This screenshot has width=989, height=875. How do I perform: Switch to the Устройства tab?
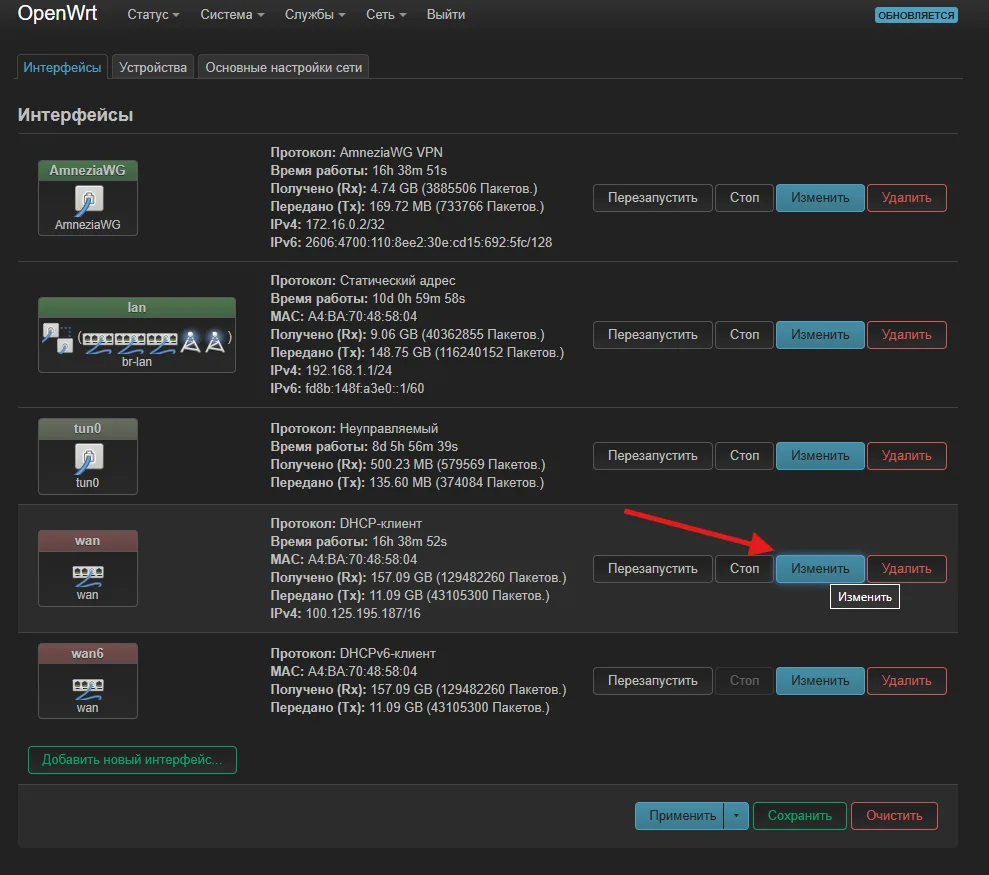(153, 68)
